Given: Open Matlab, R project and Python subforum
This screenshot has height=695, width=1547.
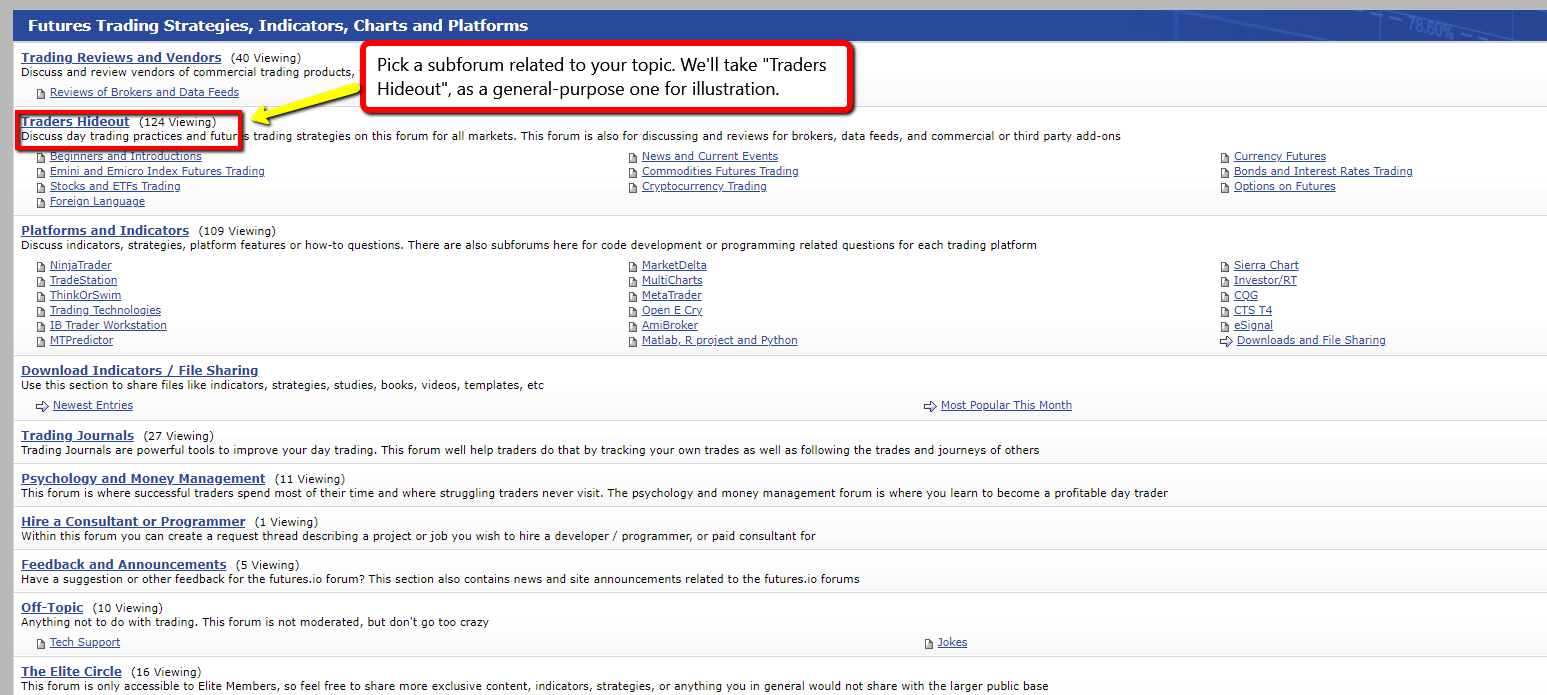Looking at the screenshot, I should 720,340.
